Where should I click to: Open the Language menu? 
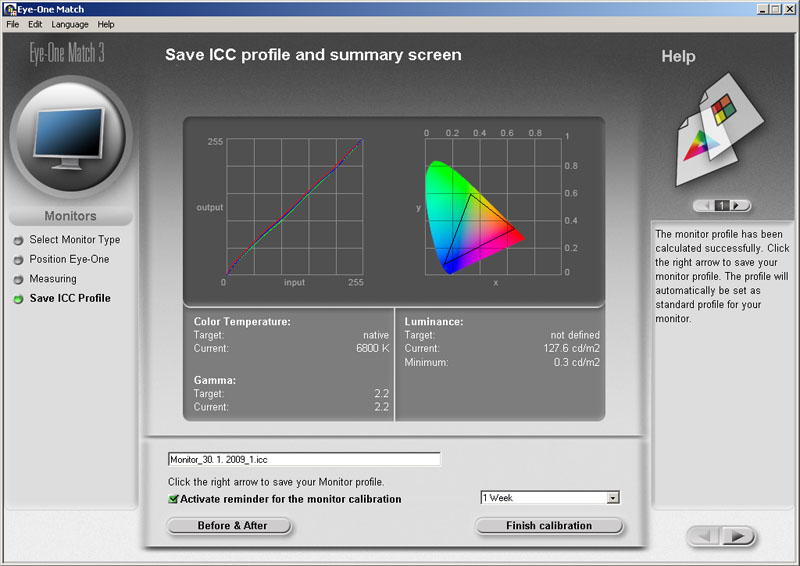pyautogui.click(x=69, y=24)
